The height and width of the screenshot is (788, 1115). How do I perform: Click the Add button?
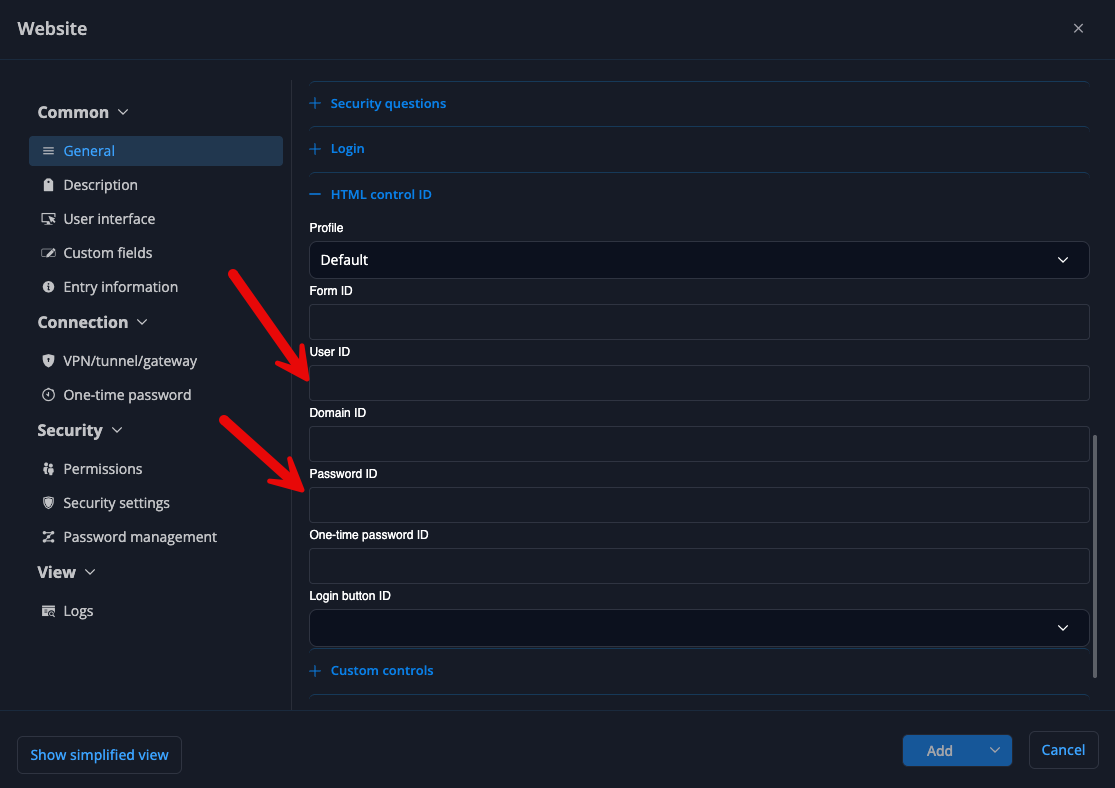pos(940,750)
